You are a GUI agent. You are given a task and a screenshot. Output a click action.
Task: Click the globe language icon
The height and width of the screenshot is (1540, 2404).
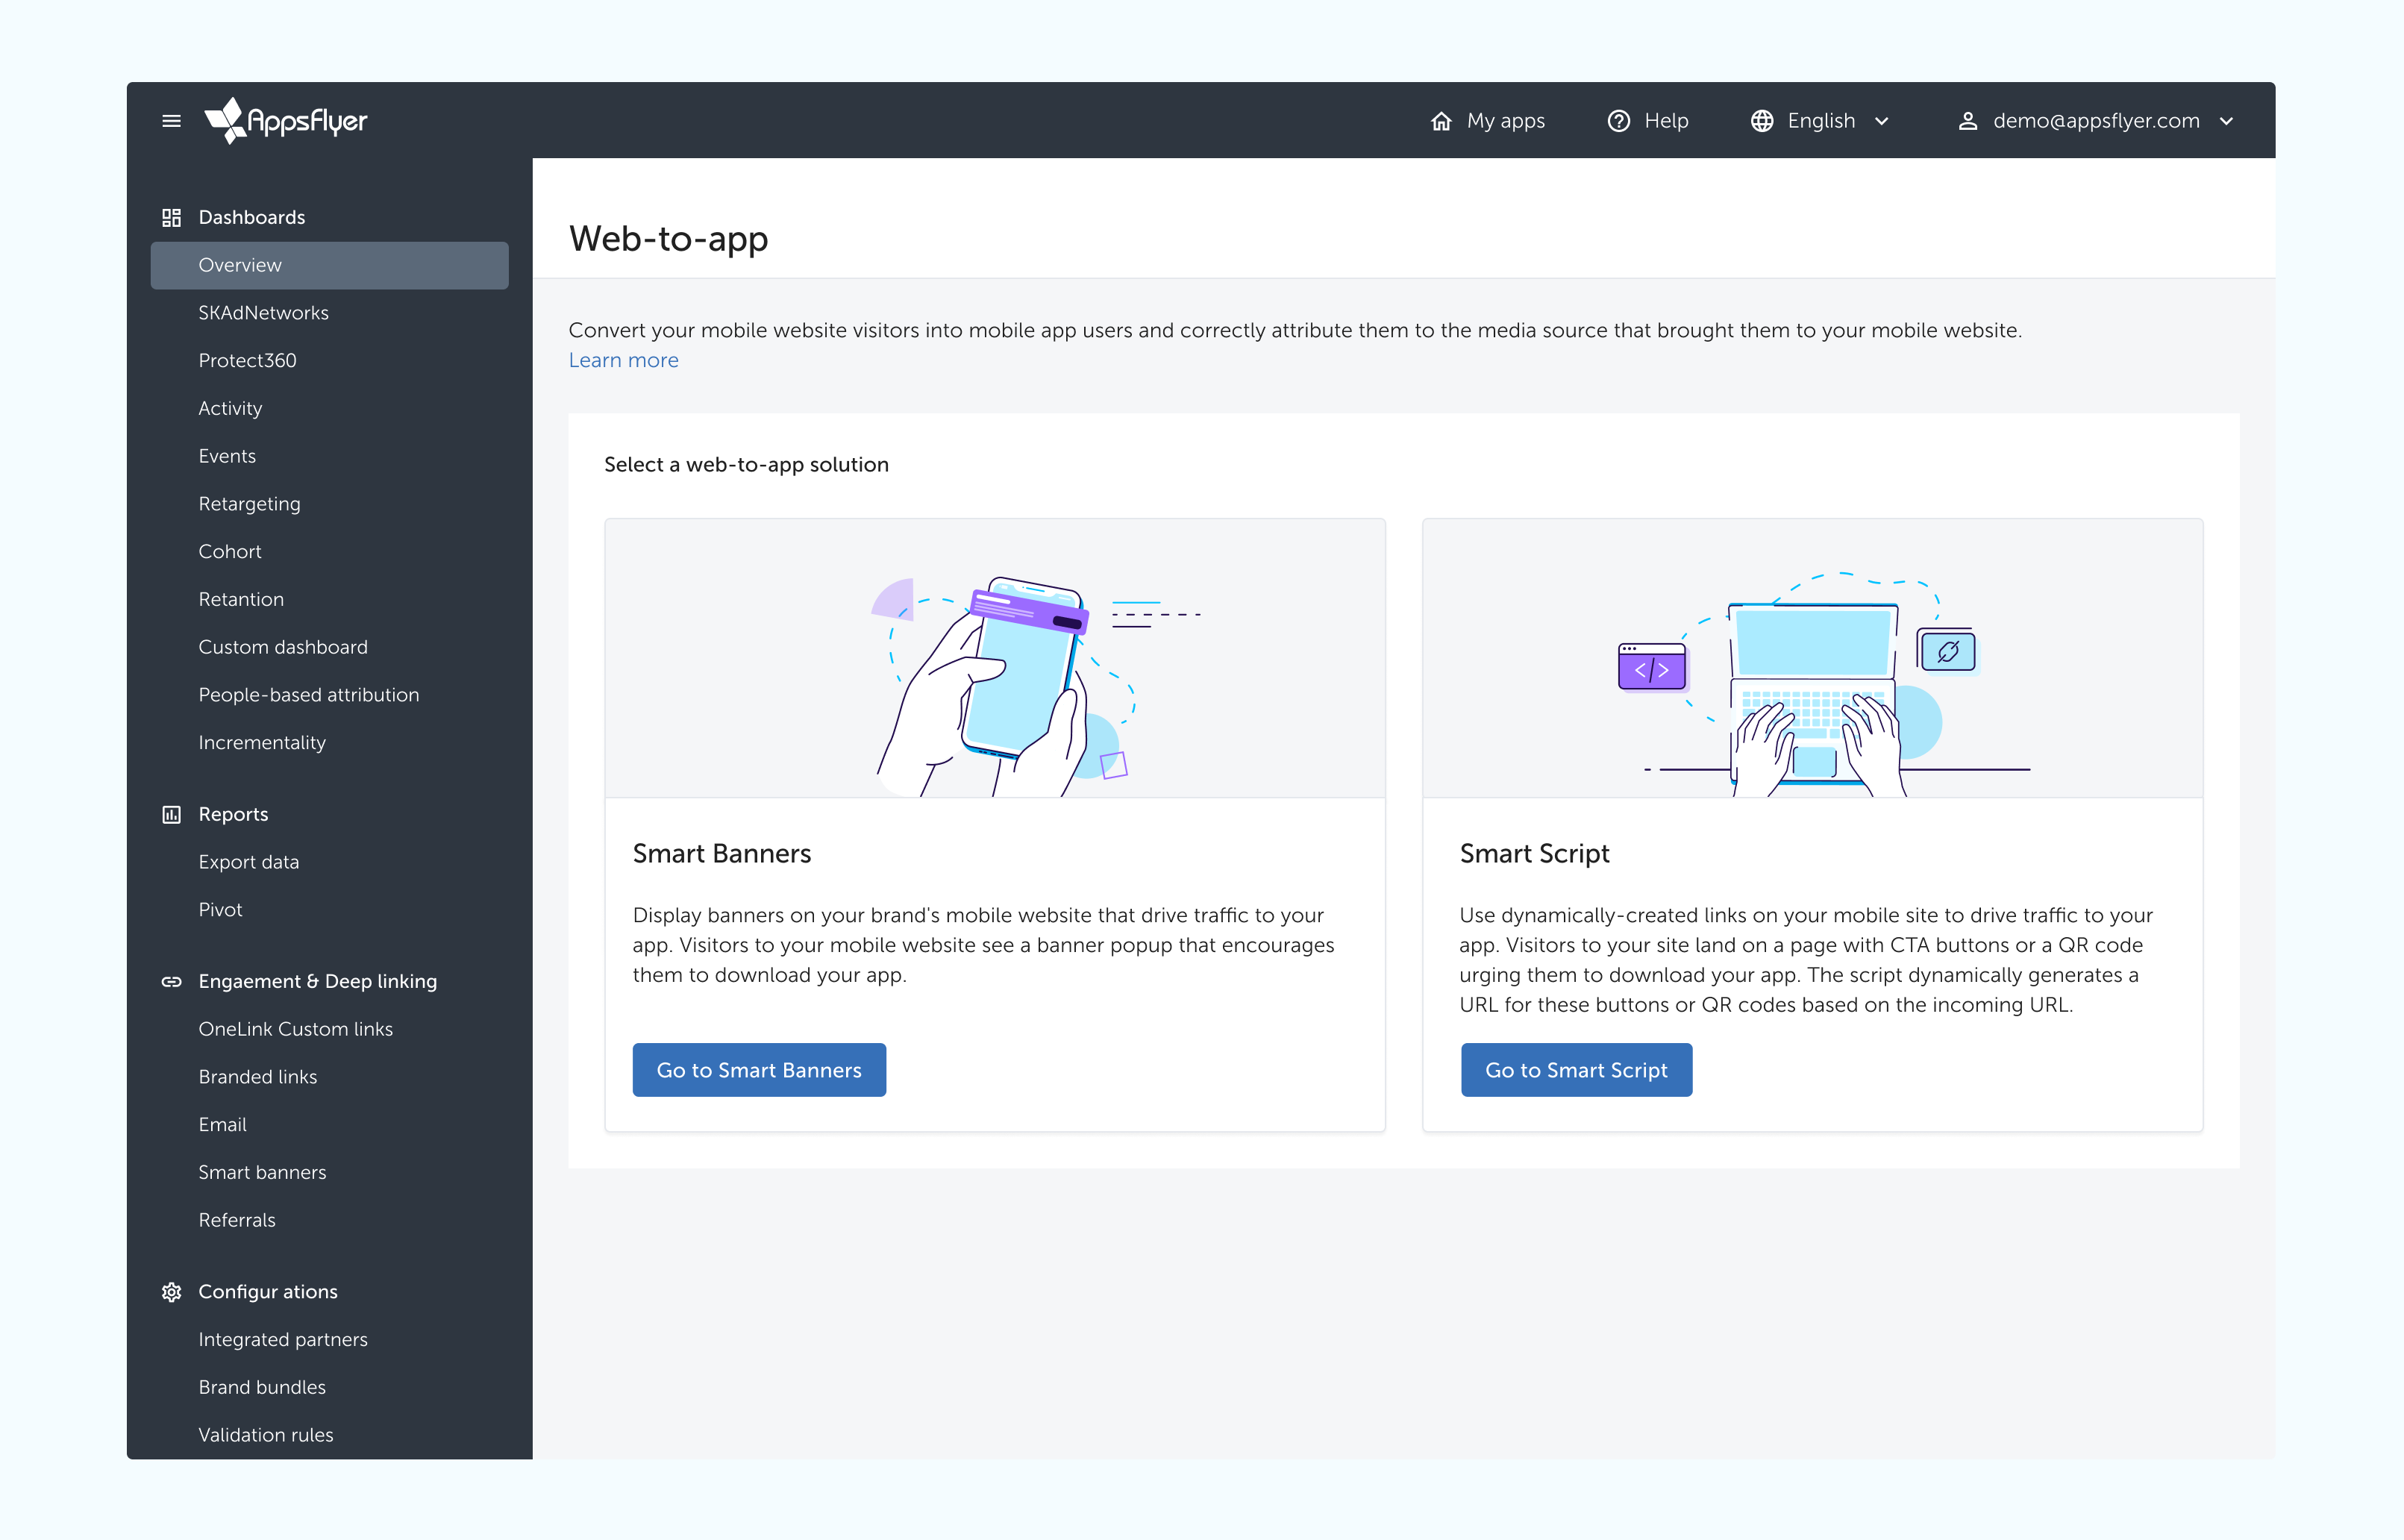tap(1761, 121)
